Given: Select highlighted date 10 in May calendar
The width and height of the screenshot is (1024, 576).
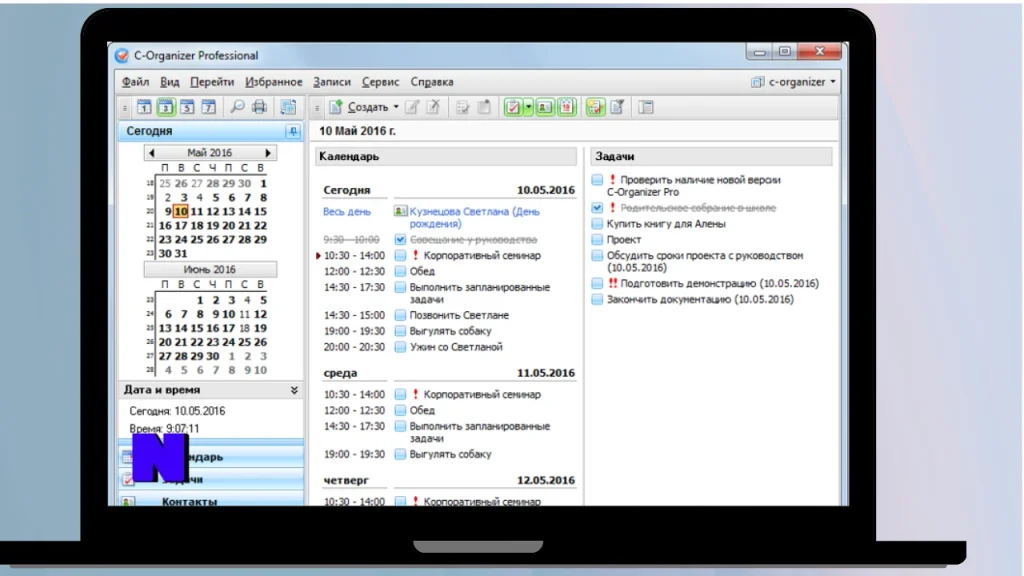Looking at the screenshot, I should point(181,212).
